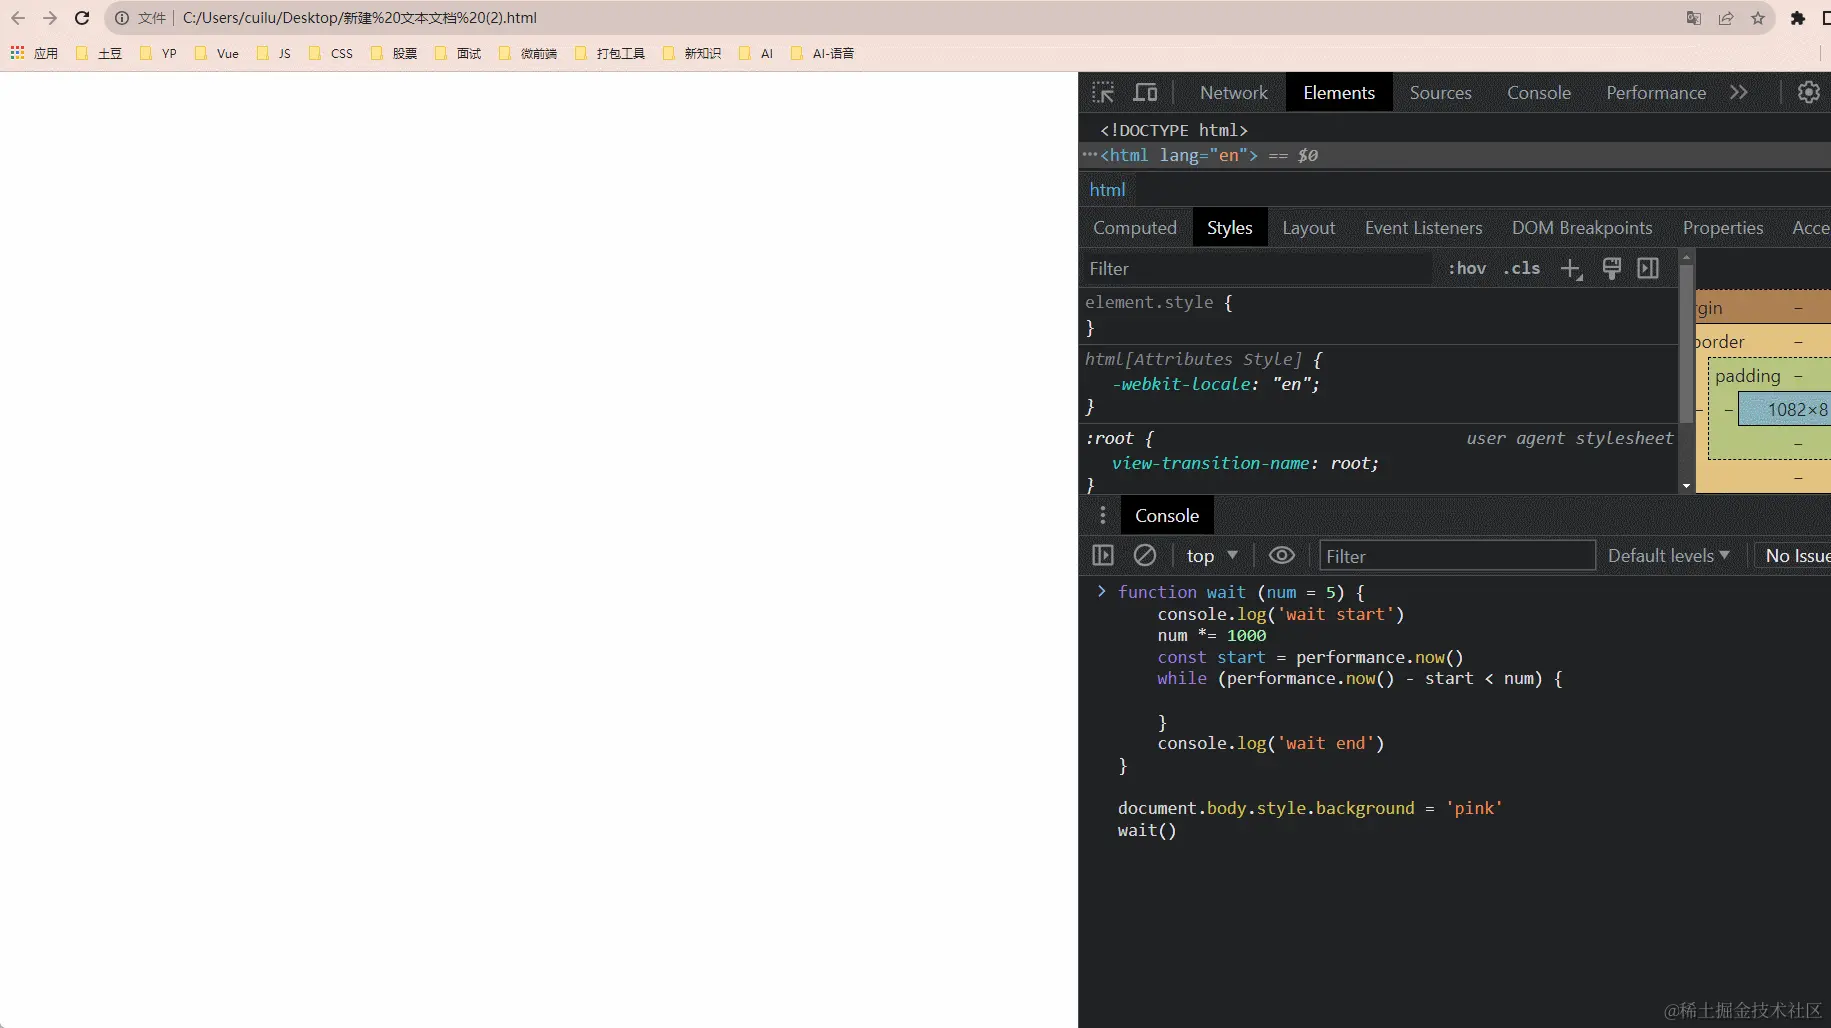Screen dimensions: 1831x1028
Task: Open the Properties pane tab
Action: (1723, 228)
